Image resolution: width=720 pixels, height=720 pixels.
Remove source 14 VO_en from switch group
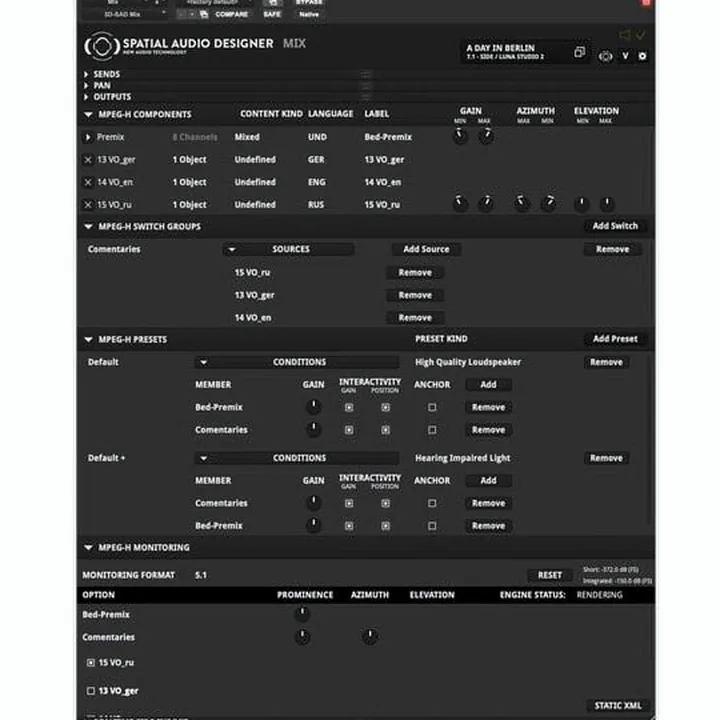[x=415, y=318]
